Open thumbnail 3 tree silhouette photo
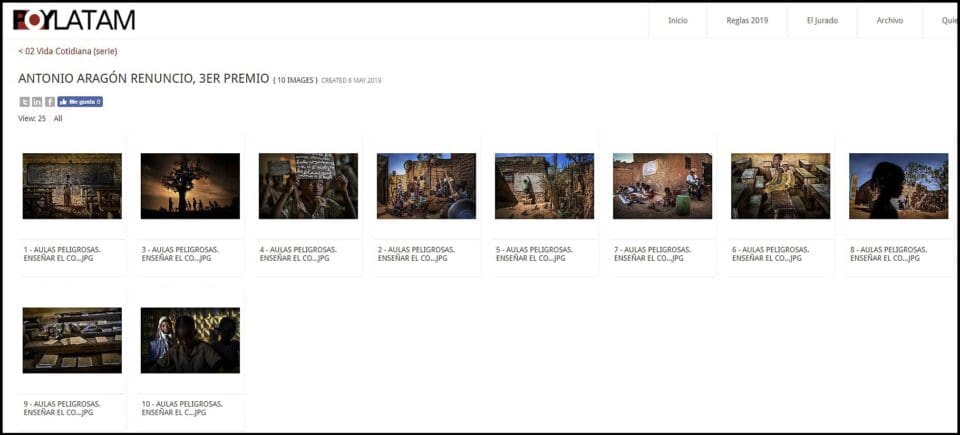Viewport: 960px width, 435px height. click(190, 186)
